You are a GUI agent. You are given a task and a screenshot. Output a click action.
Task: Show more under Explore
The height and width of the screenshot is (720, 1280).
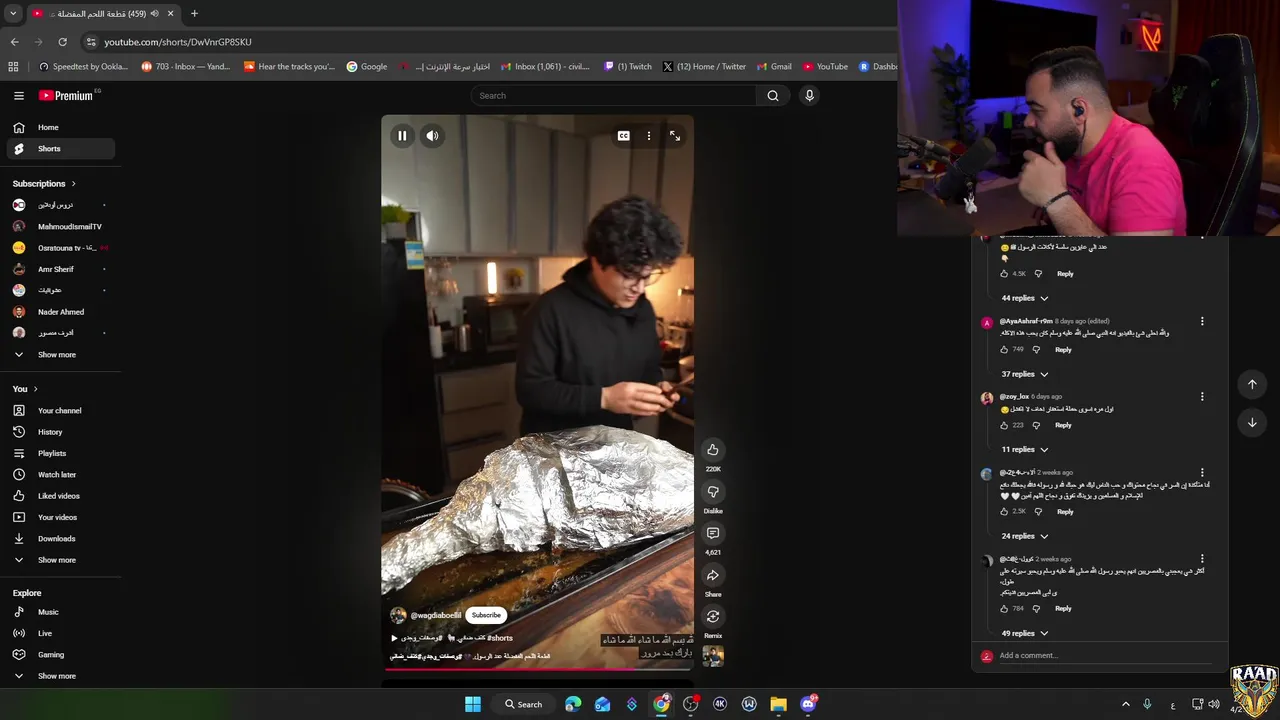61,676
